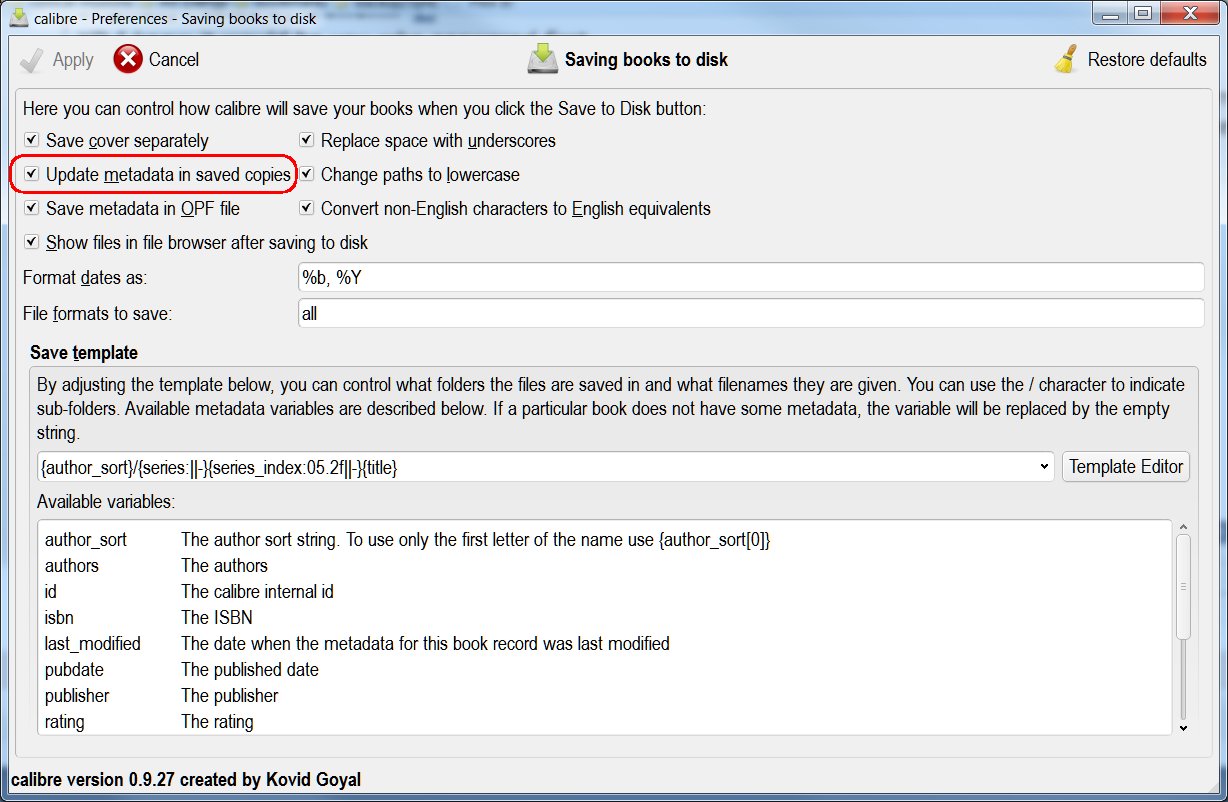Screen dimensions: 1228x802
Task: Click the Restore defaults broom icon
Action: pyautogui.click(x=1066, y=60)
